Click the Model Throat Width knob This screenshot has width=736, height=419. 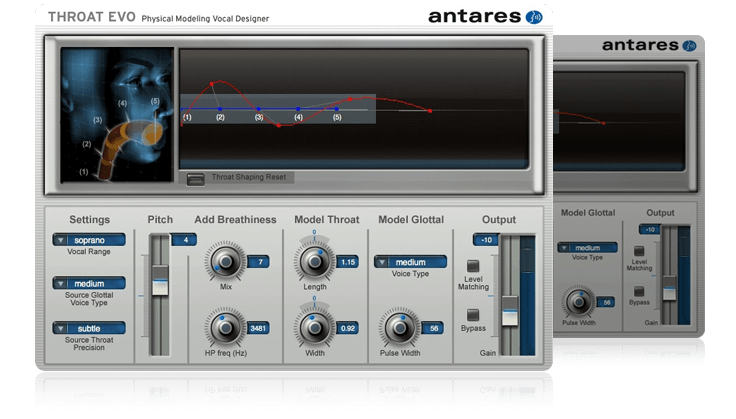(x=314, y=328)
